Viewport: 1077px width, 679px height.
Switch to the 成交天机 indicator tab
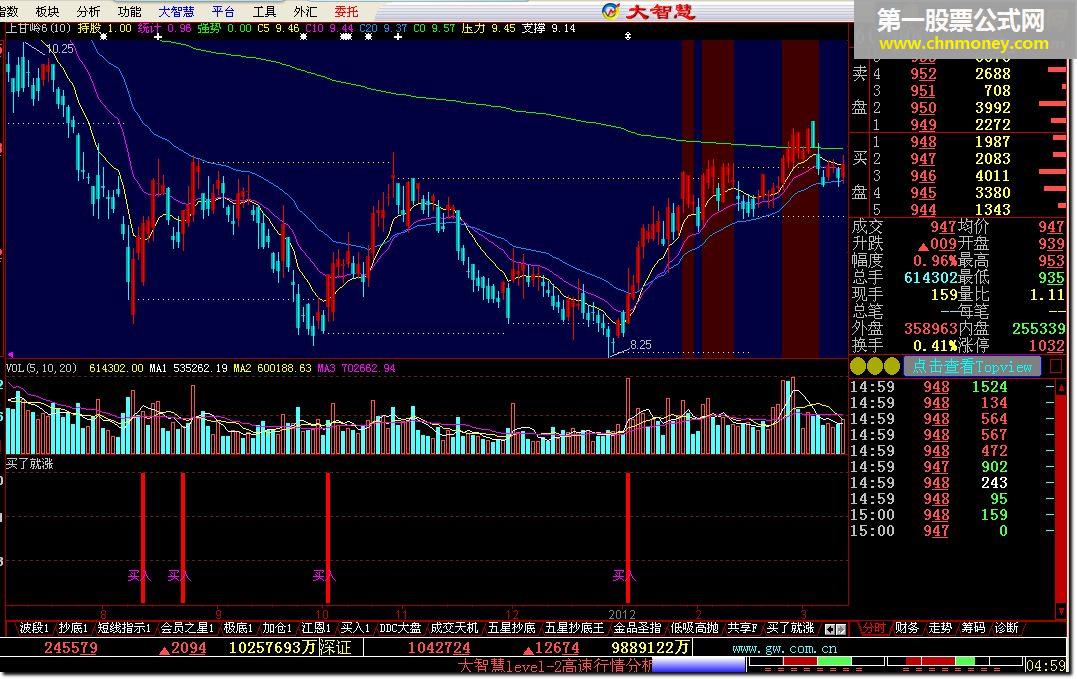coord(454,628)
